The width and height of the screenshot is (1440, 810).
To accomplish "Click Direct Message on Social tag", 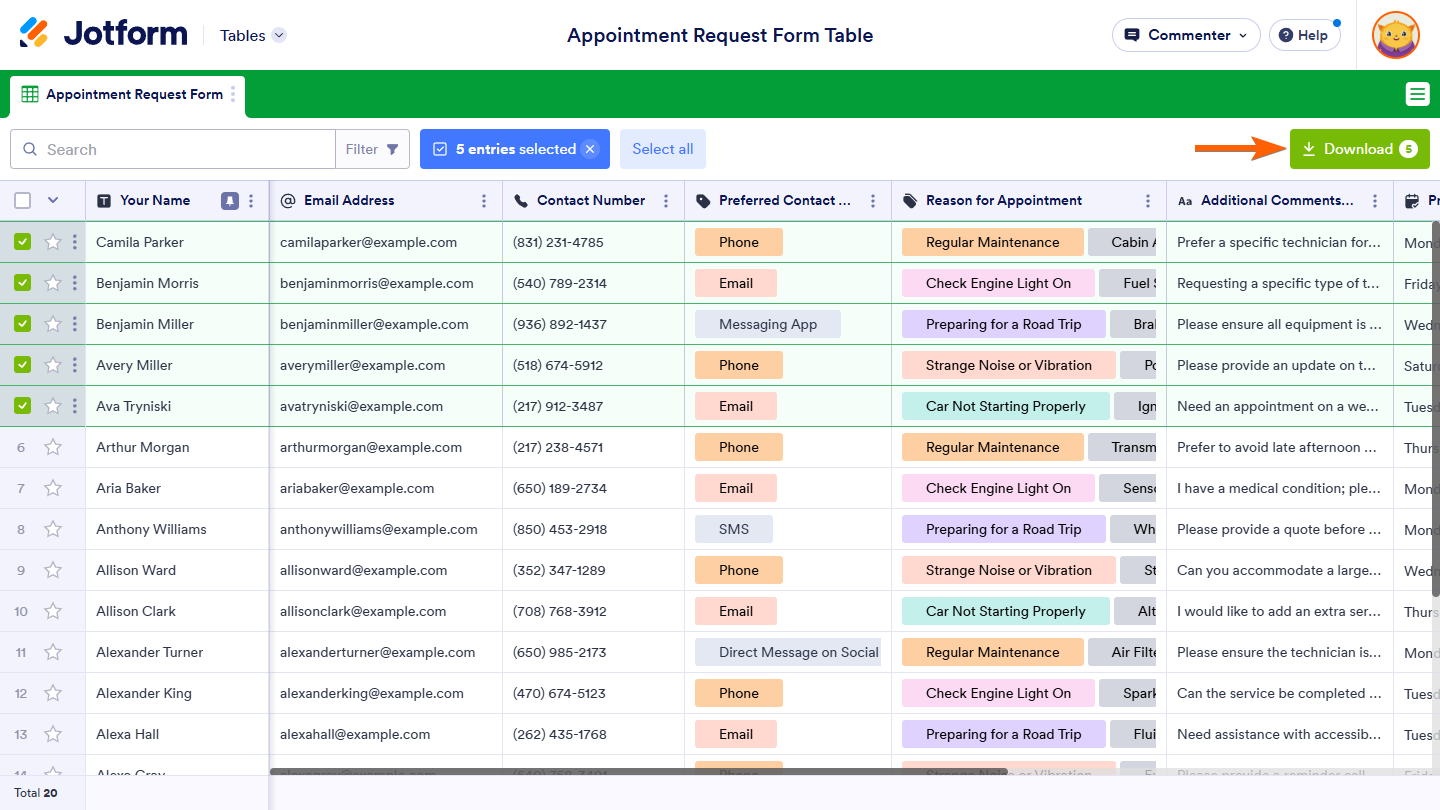I will click(x=788, y=652).
